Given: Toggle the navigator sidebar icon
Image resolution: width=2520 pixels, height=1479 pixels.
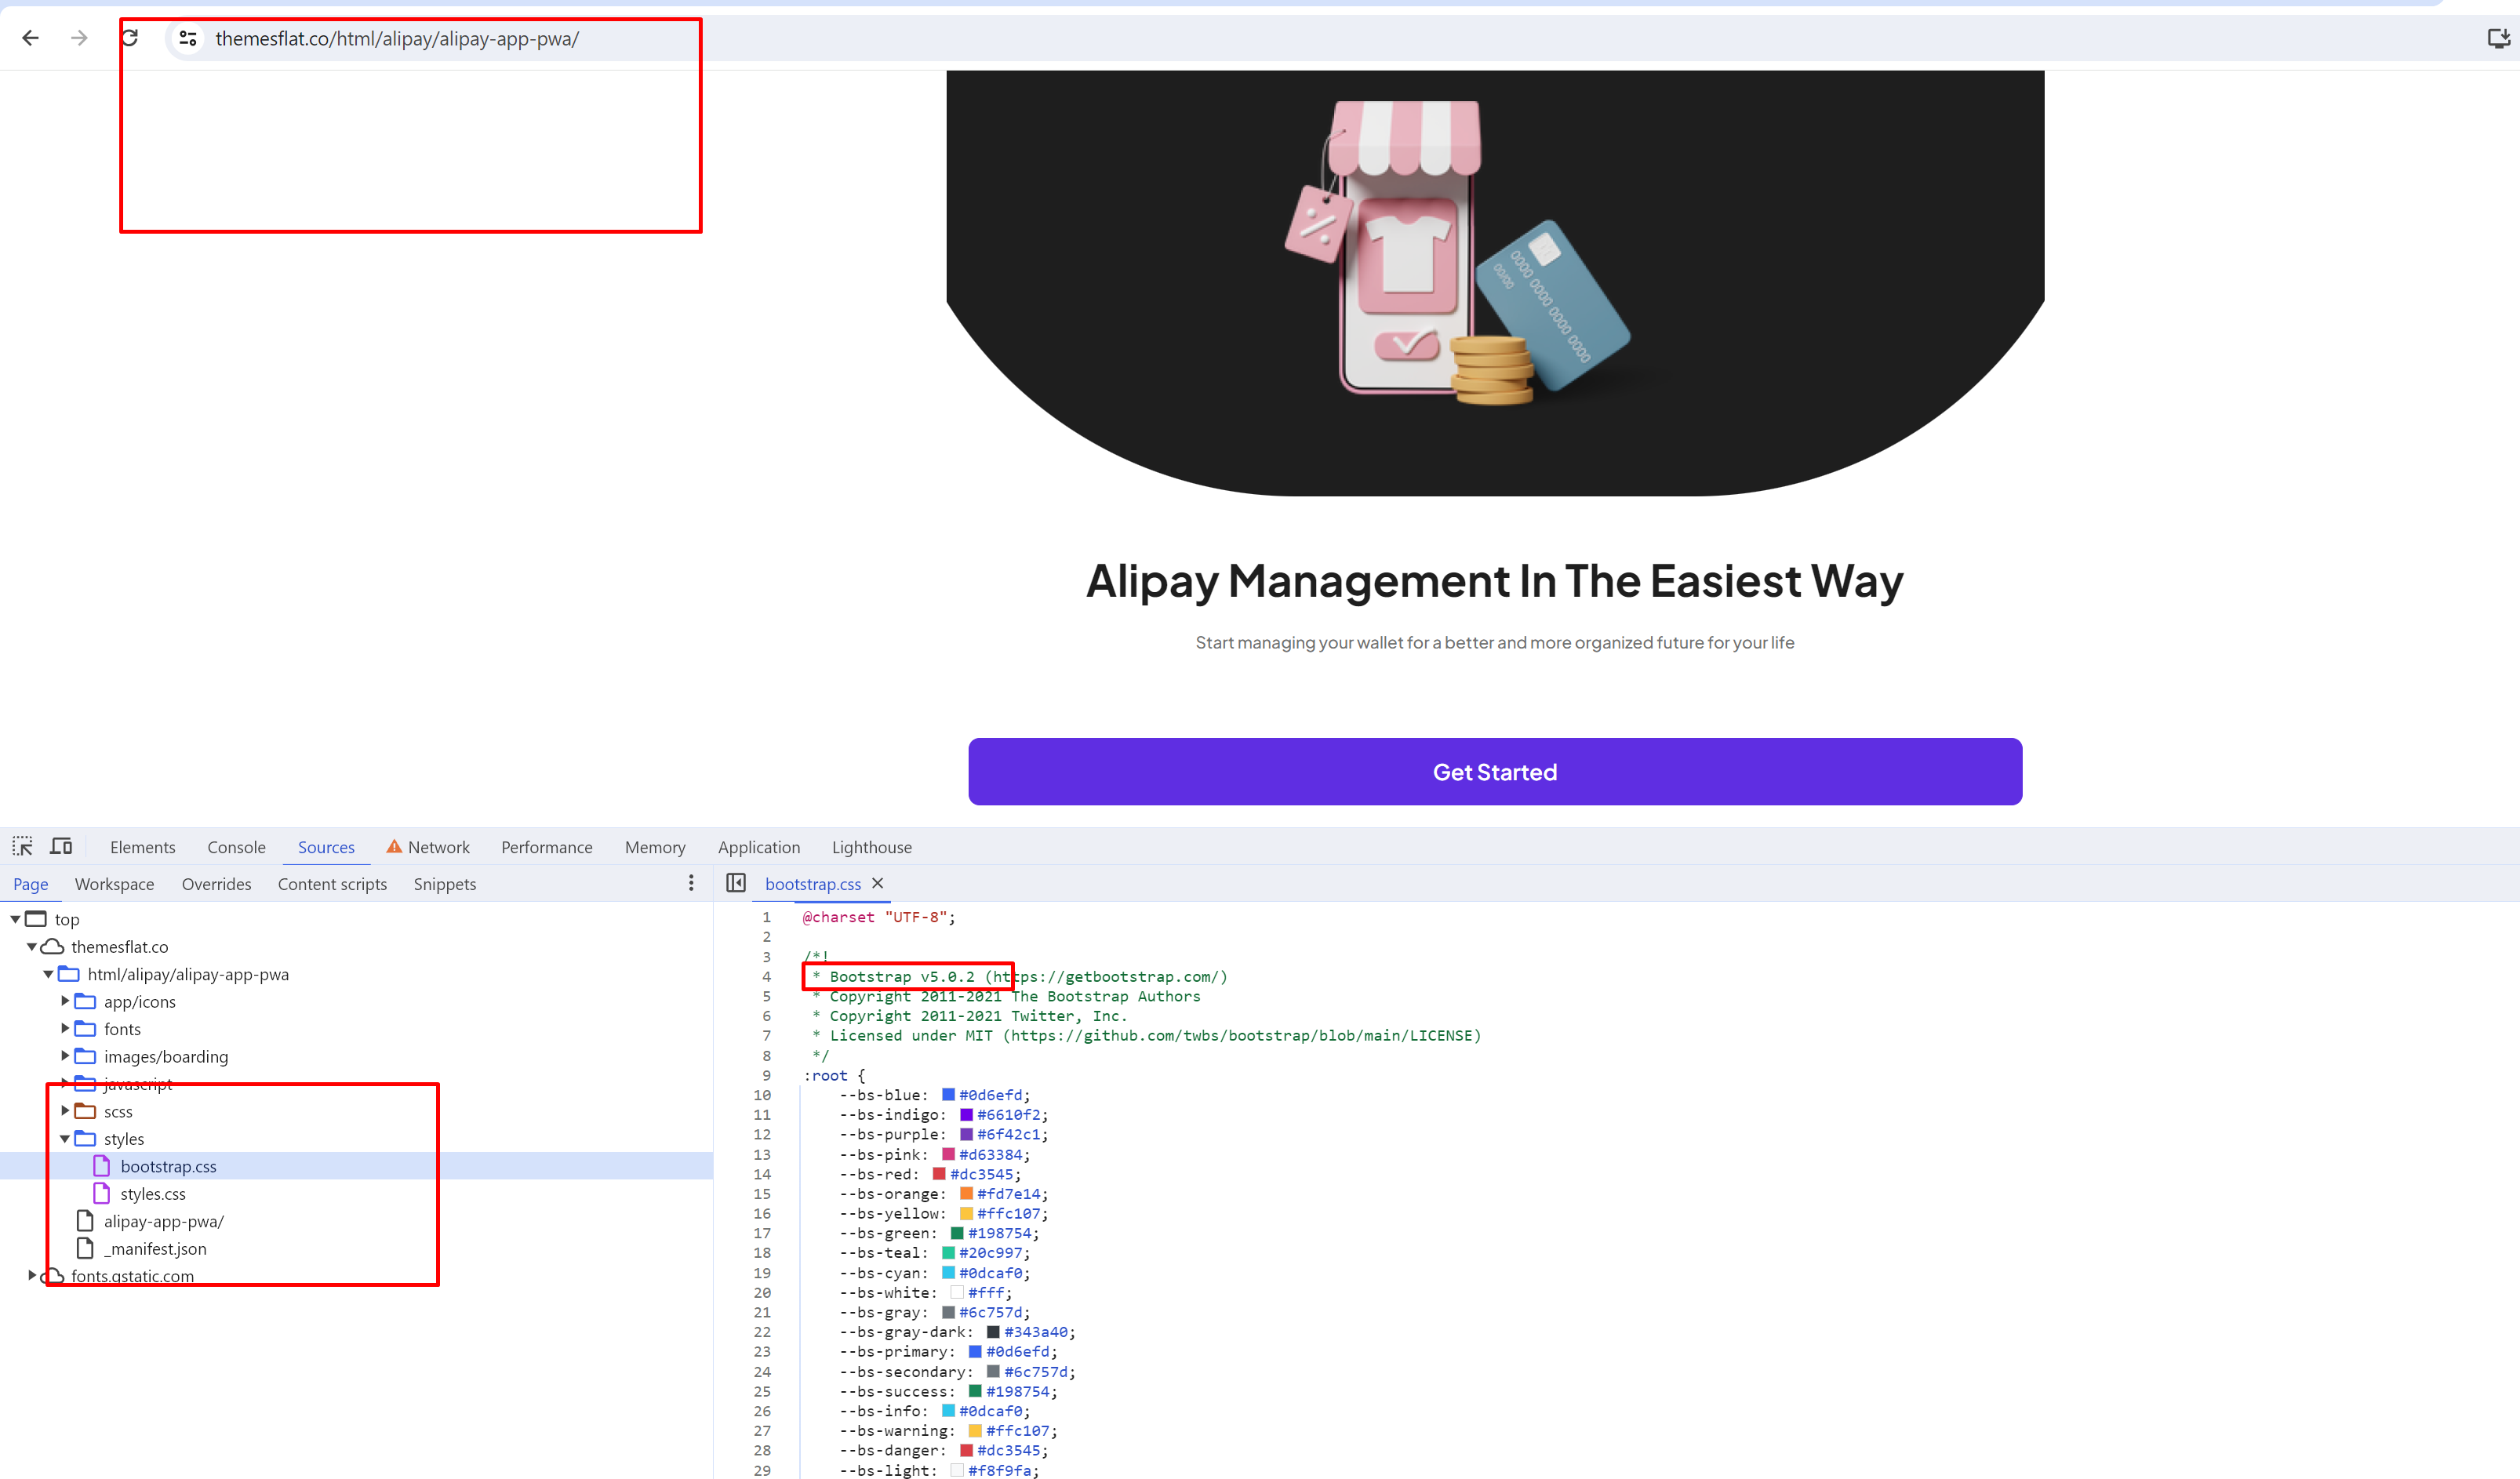Looking at the screenshot, I should click(736, 883).
